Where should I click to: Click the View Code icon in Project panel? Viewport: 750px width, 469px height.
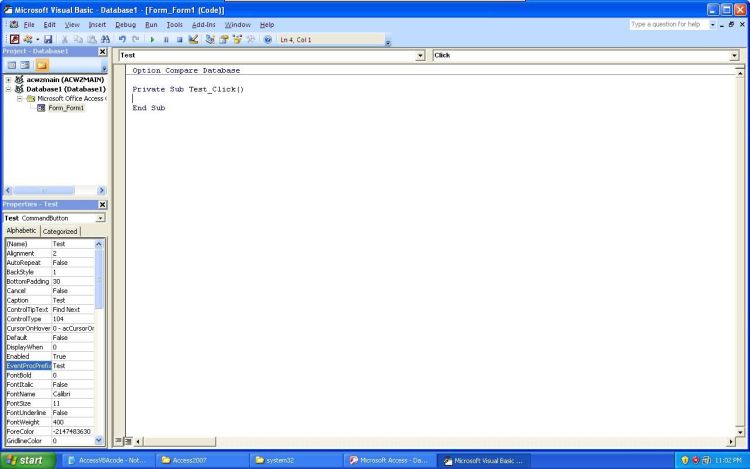pyautogui.click(x=12, y=65)
